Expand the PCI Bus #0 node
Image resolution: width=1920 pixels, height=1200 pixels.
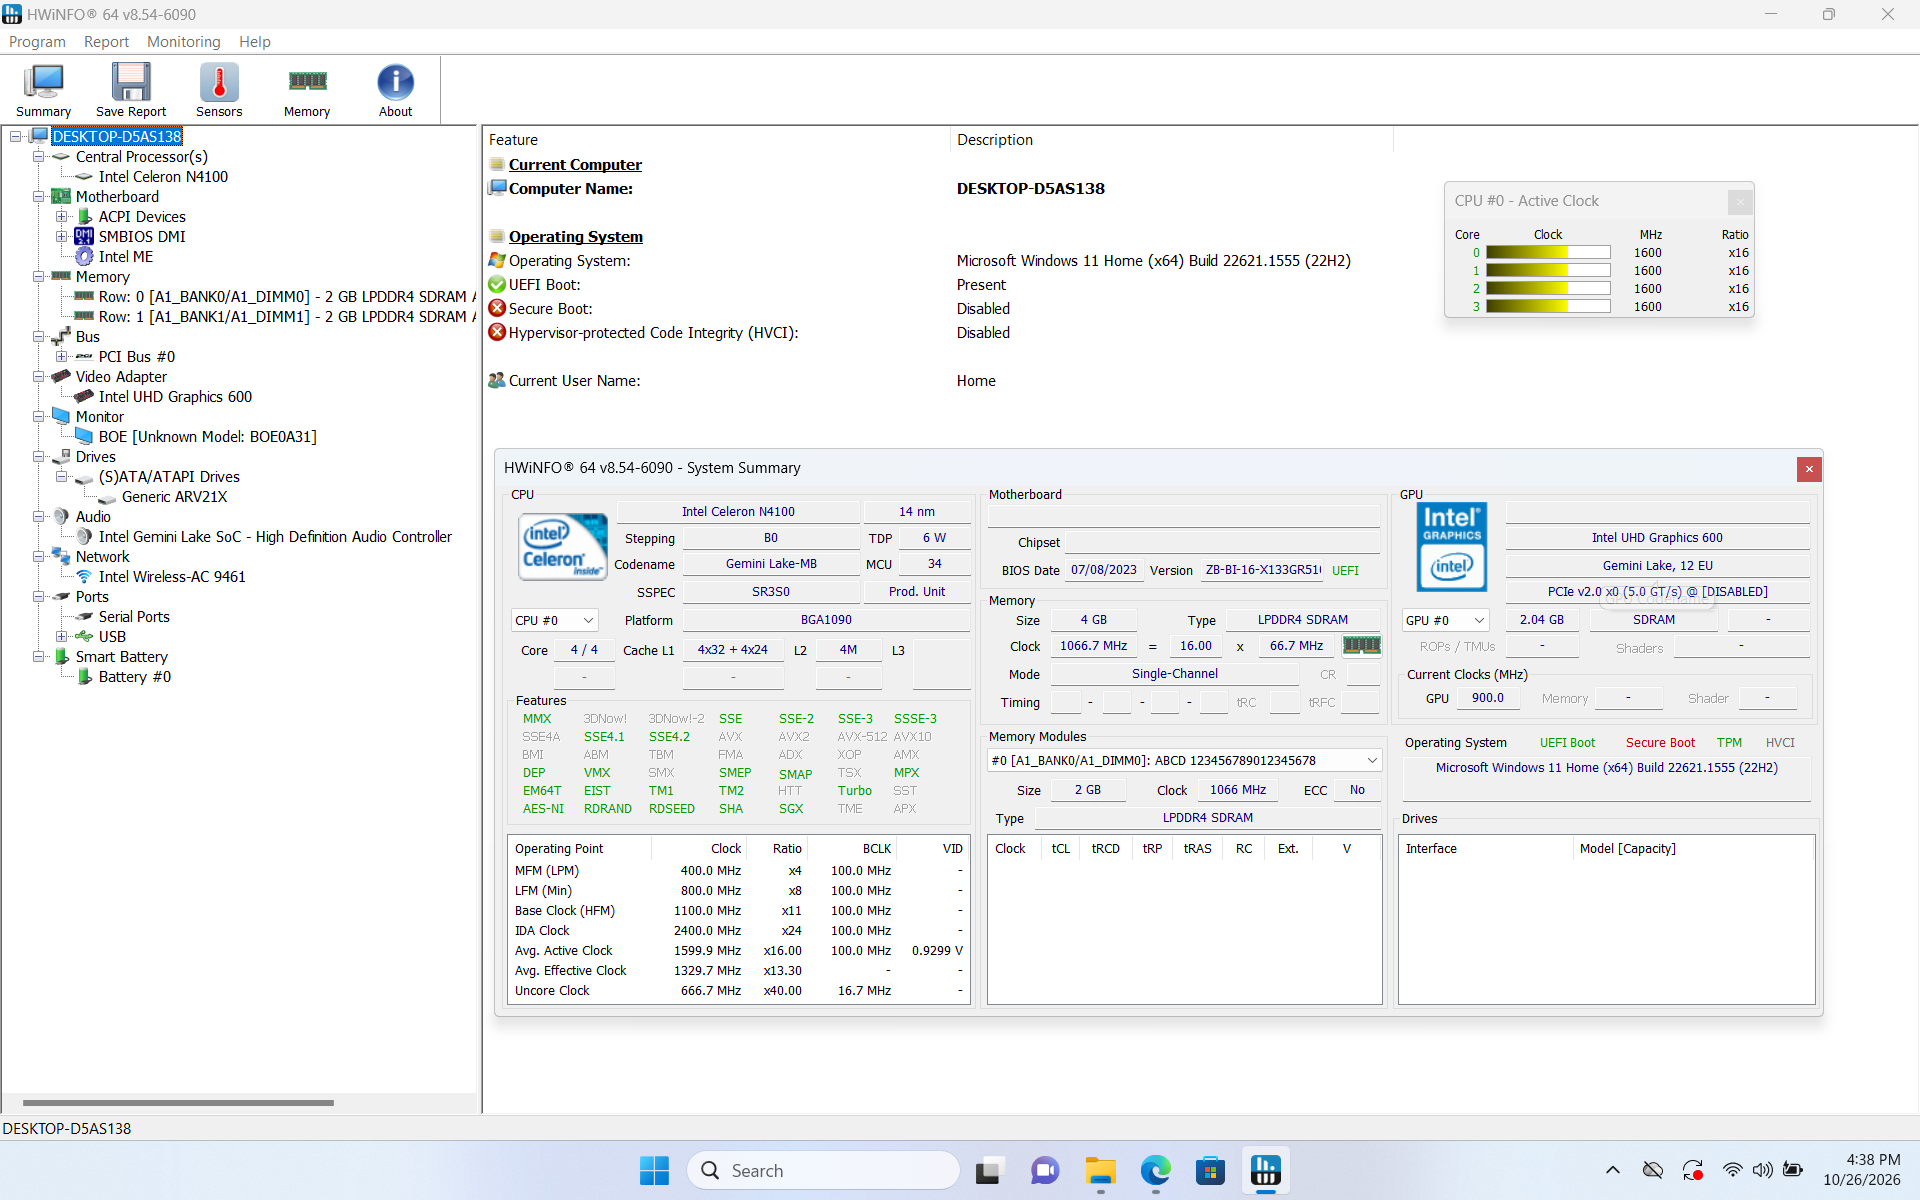(x=61, y=357)
